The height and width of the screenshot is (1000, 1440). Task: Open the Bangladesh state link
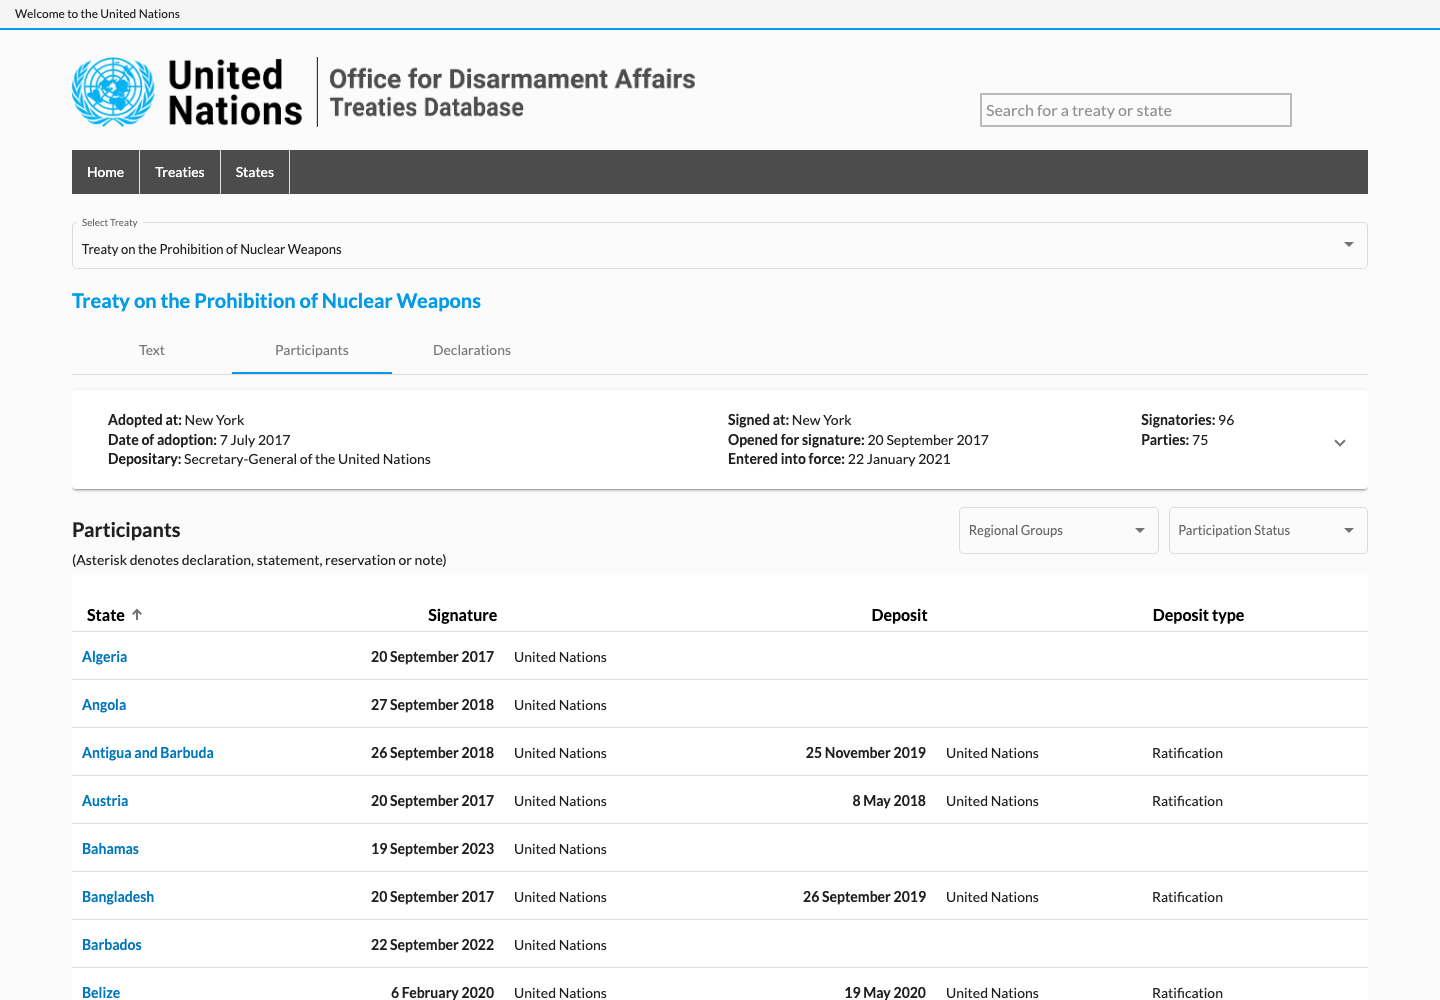pyautogui.click(x=118, y=897)
